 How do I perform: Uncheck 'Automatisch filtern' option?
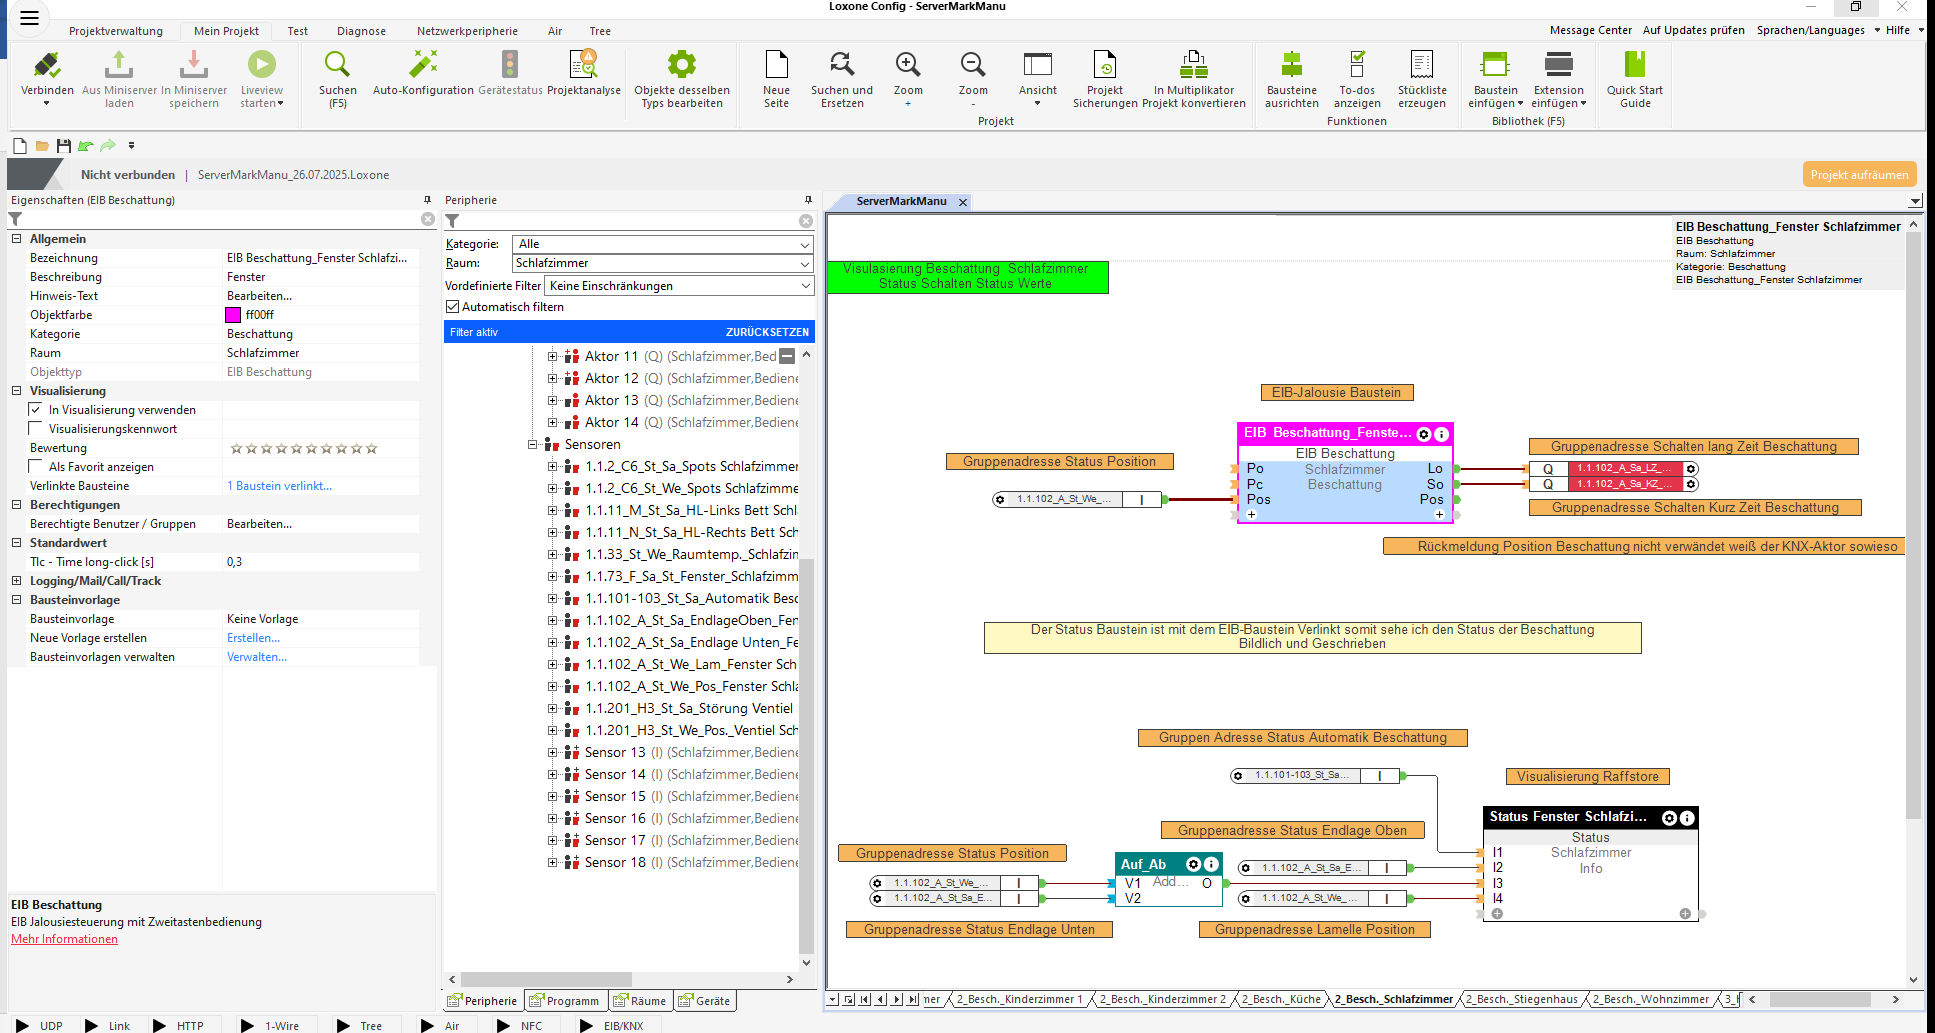[453, 307]
